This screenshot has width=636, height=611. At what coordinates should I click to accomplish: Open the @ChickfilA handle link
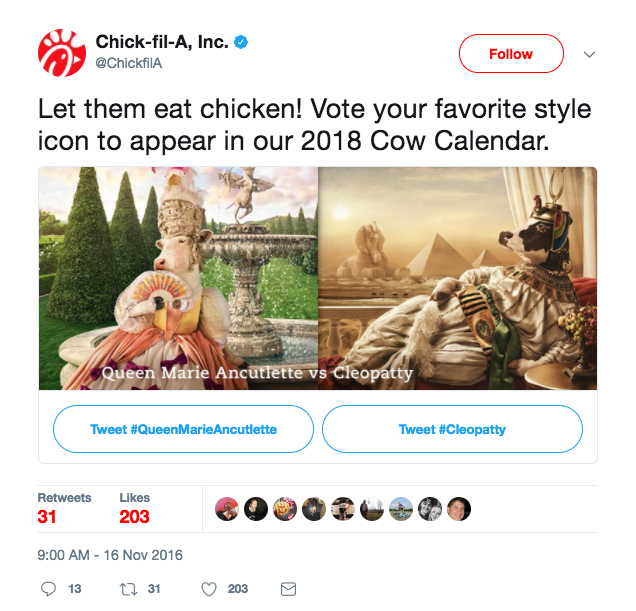tap(129, 63)
